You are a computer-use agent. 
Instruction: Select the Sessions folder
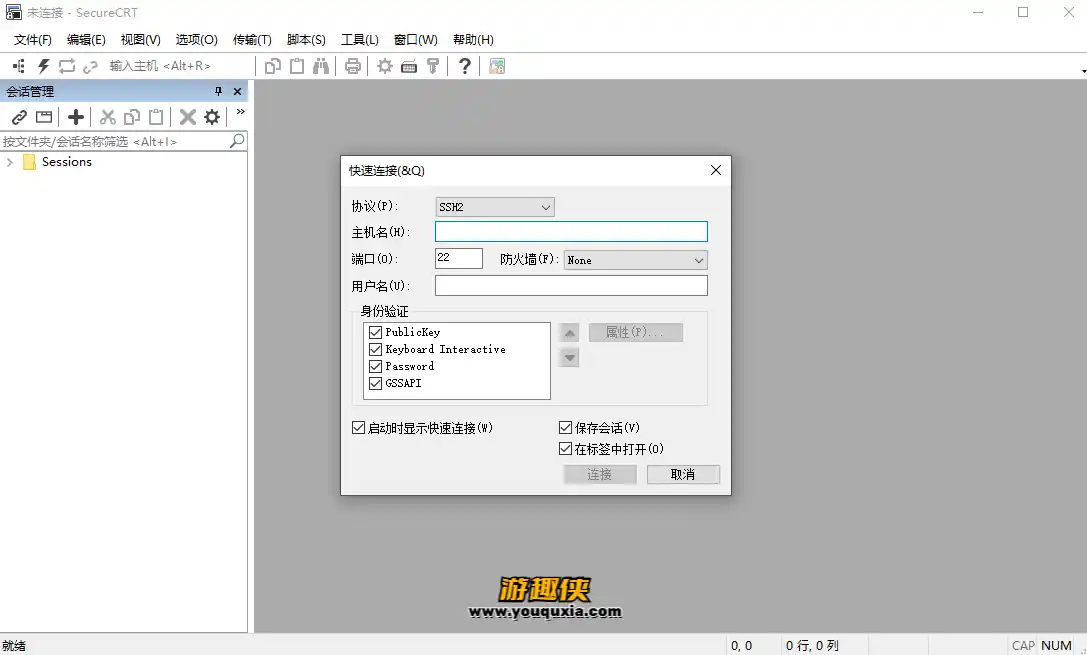pos(67,162)
